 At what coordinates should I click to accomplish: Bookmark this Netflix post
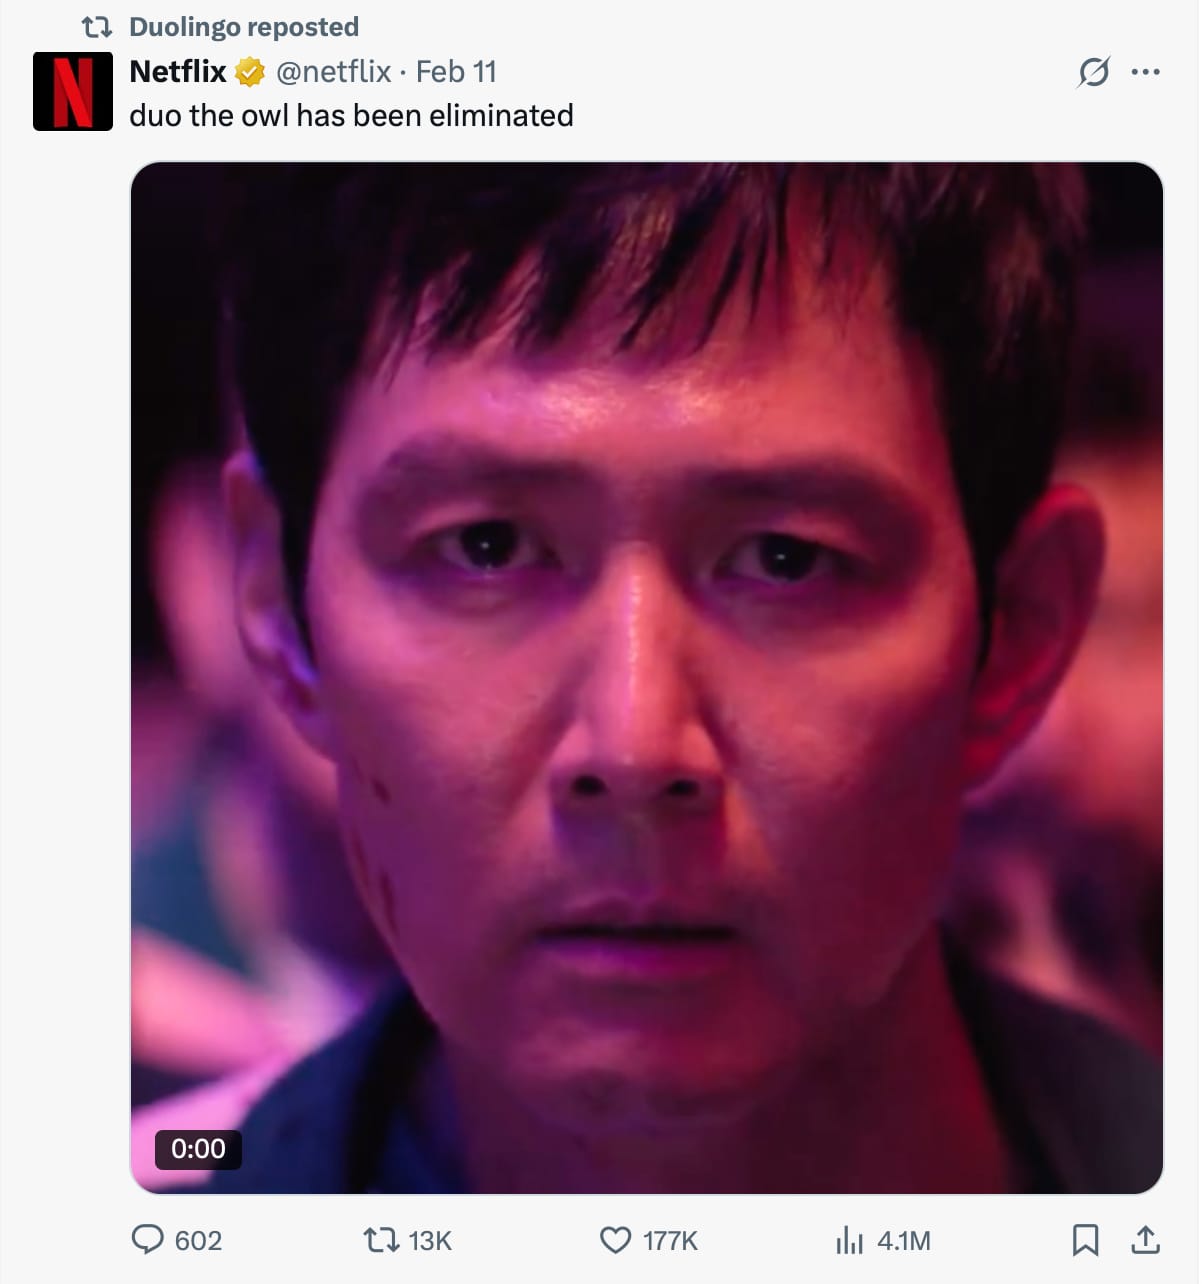tap(1085, 1241)
